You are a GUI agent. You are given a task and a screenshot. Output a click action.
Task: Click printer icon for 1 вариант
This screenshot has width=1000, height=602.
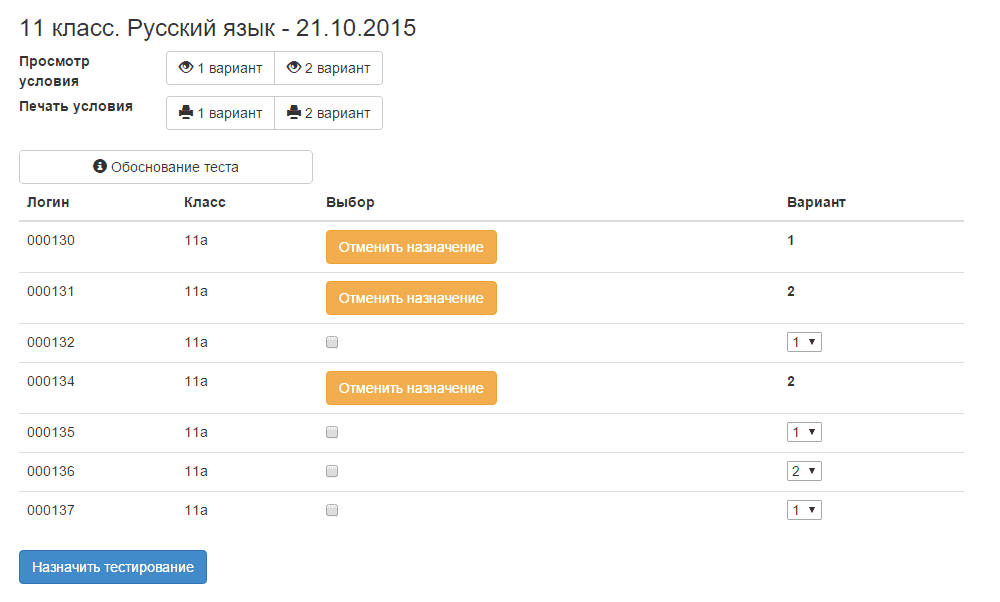coord(186,113)
